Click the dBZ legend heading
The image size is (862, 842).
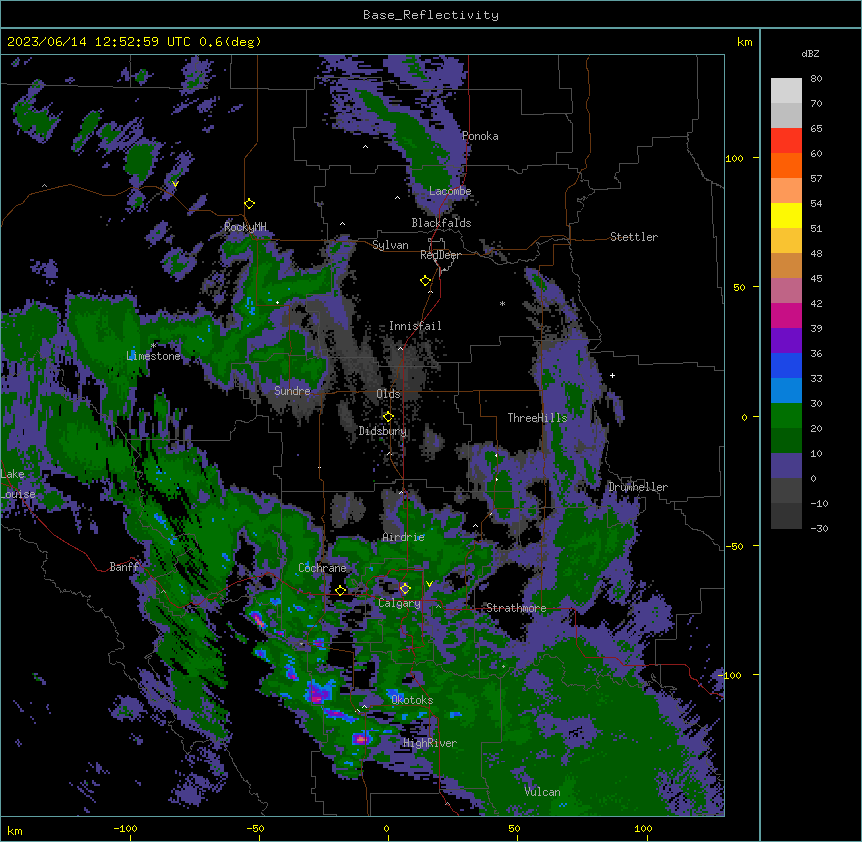point(810,53)
